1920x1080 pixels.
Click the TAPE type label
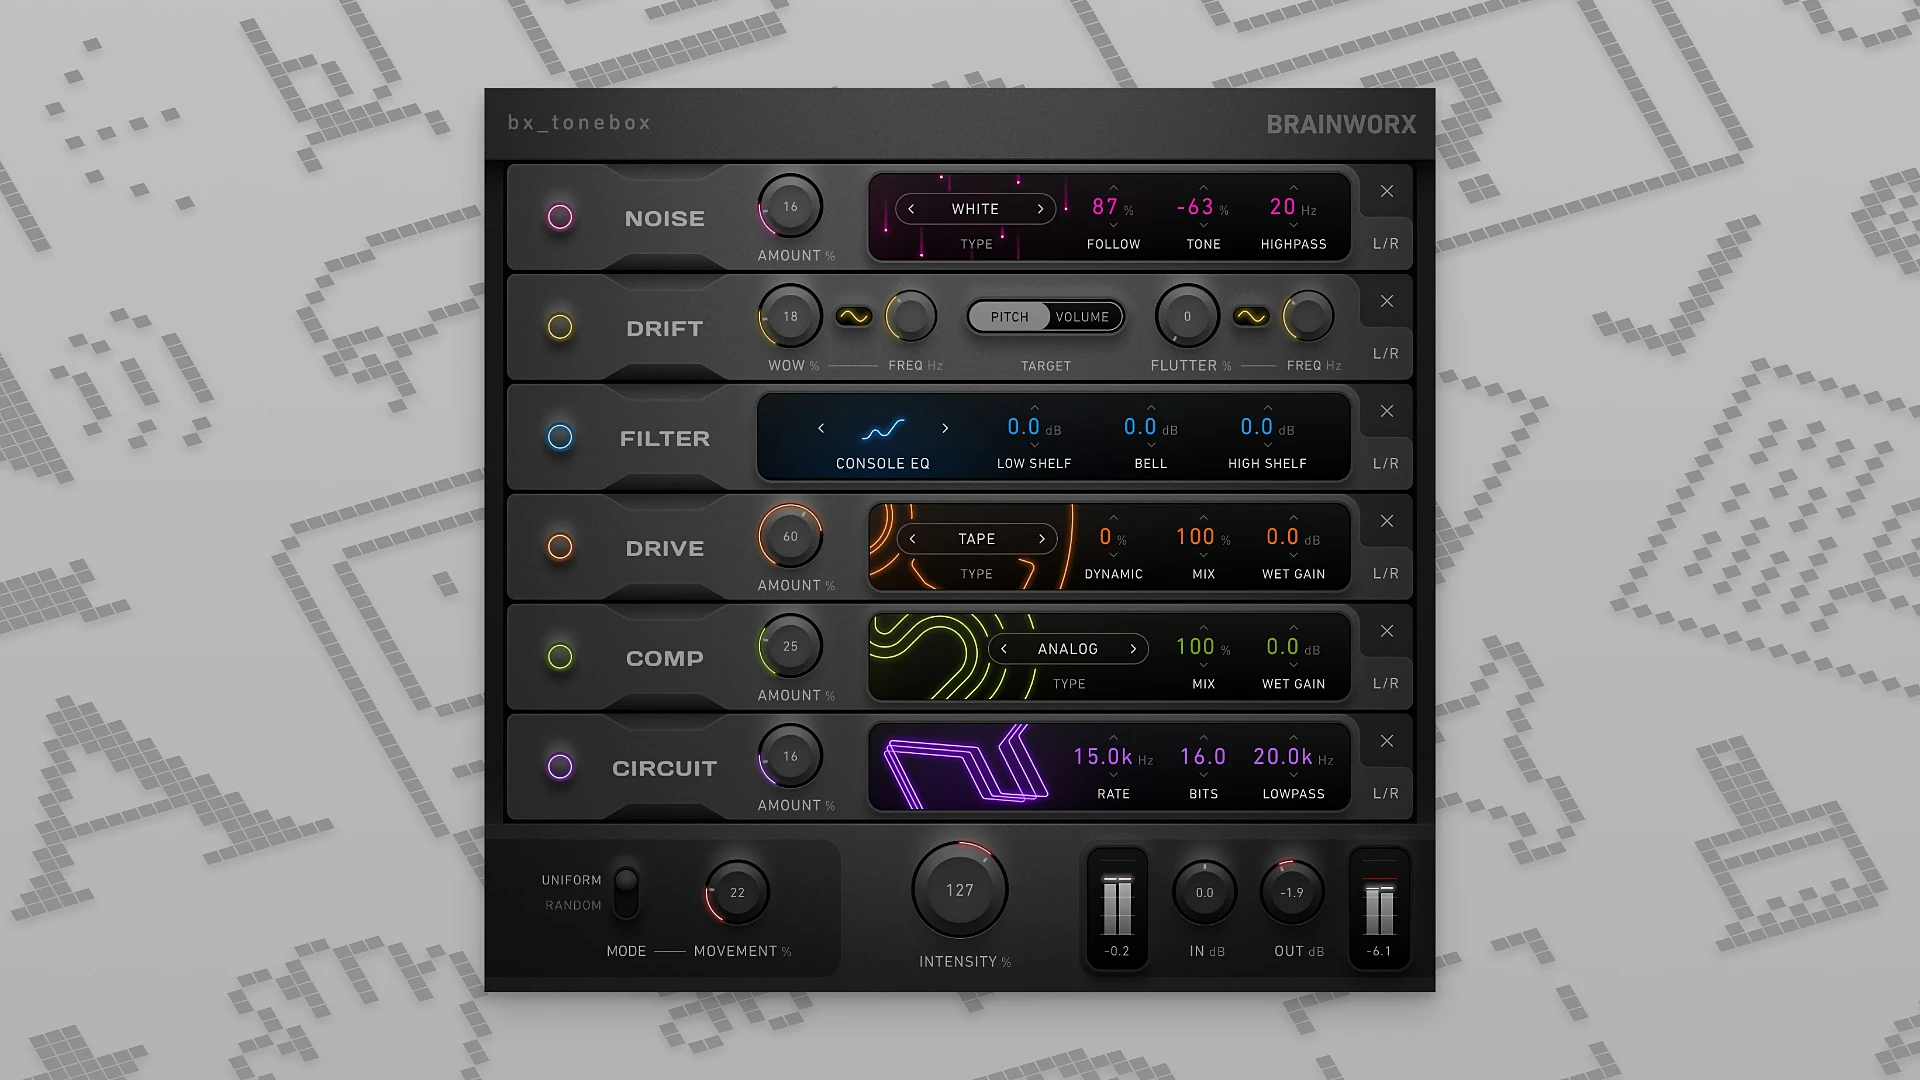[x=975, y=538]
